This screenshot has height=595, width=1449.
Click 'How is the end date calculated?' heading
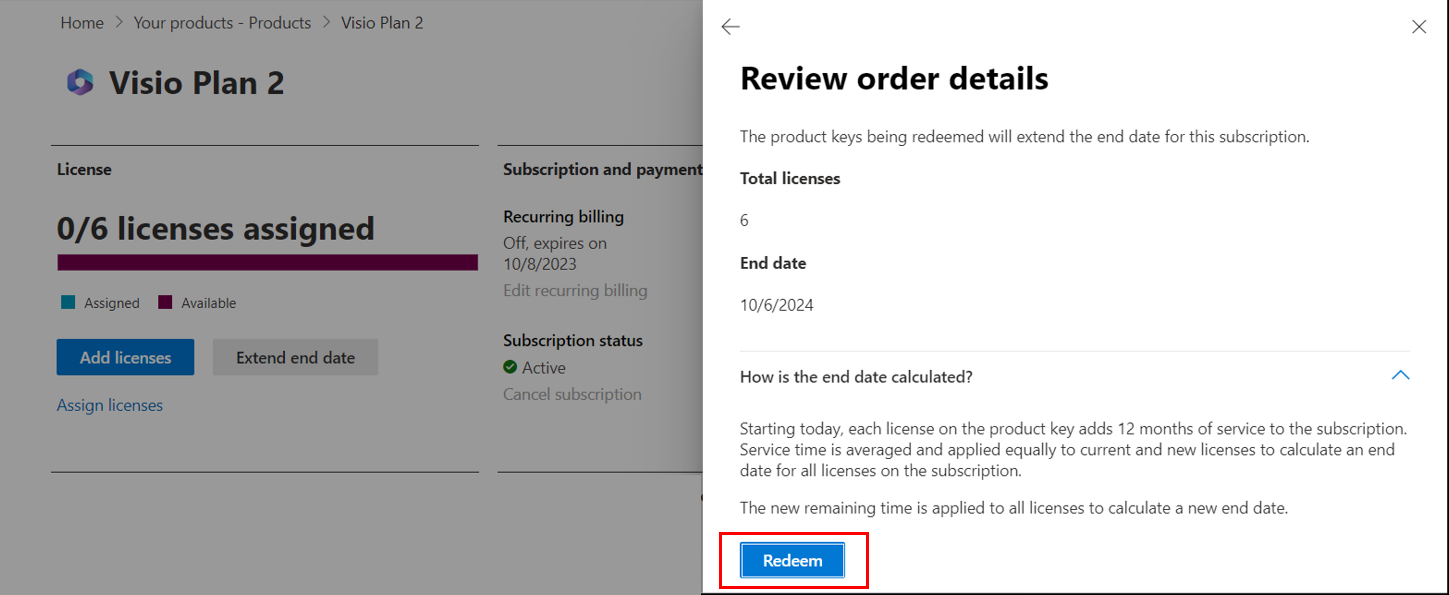pyautogui.click(x=856, y=377)
